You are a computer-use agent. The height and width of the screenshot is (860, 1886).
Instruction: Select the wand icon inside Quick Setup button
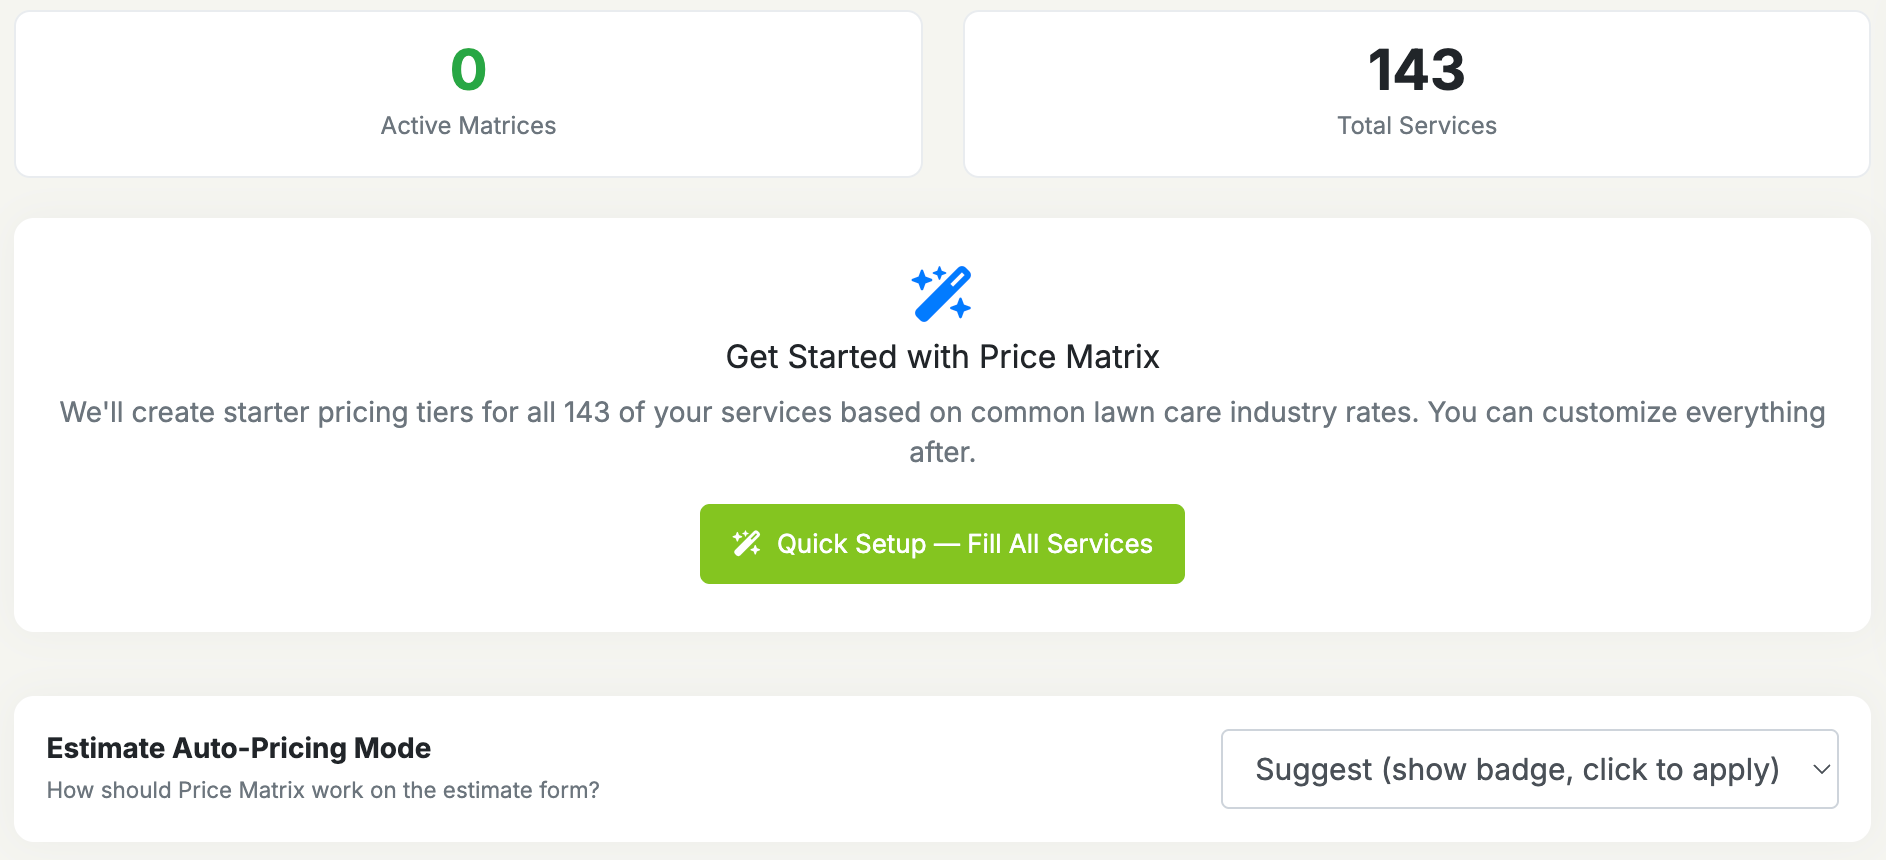pos(745,543)
